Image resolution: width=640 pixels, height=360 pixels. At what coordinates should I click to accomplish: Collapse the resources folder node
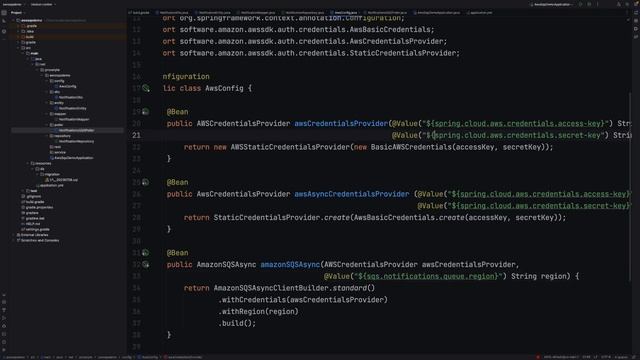pyautogui.click(x=28, y=163)
